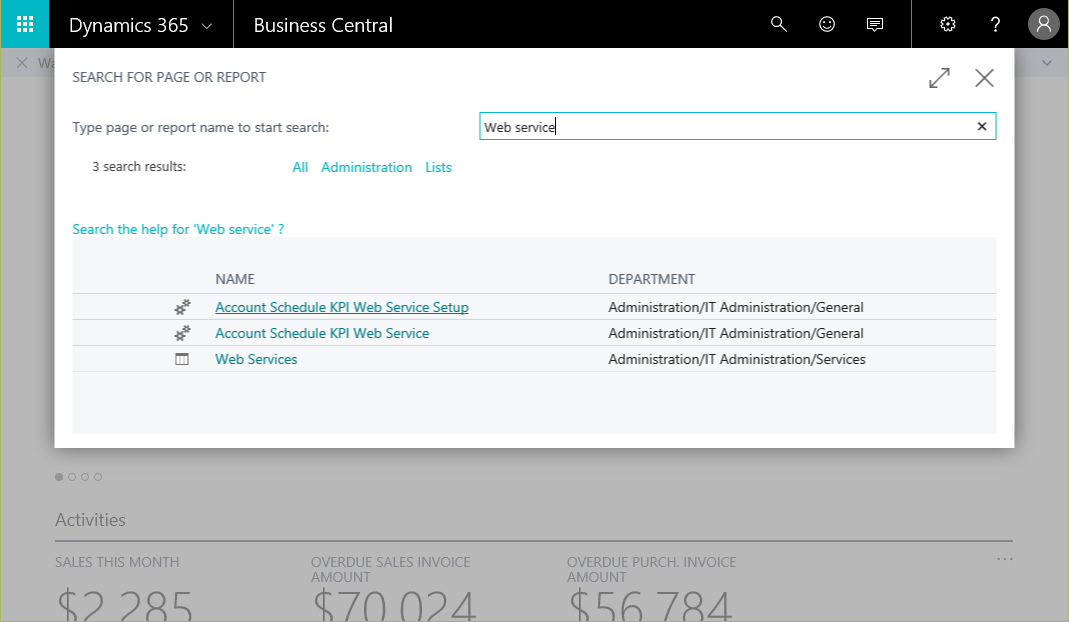The width and height of the screenshot is (1069, 622).
Task: Open Account Schedule KPI Web Service Setup
Action: (x=342, y=307)
